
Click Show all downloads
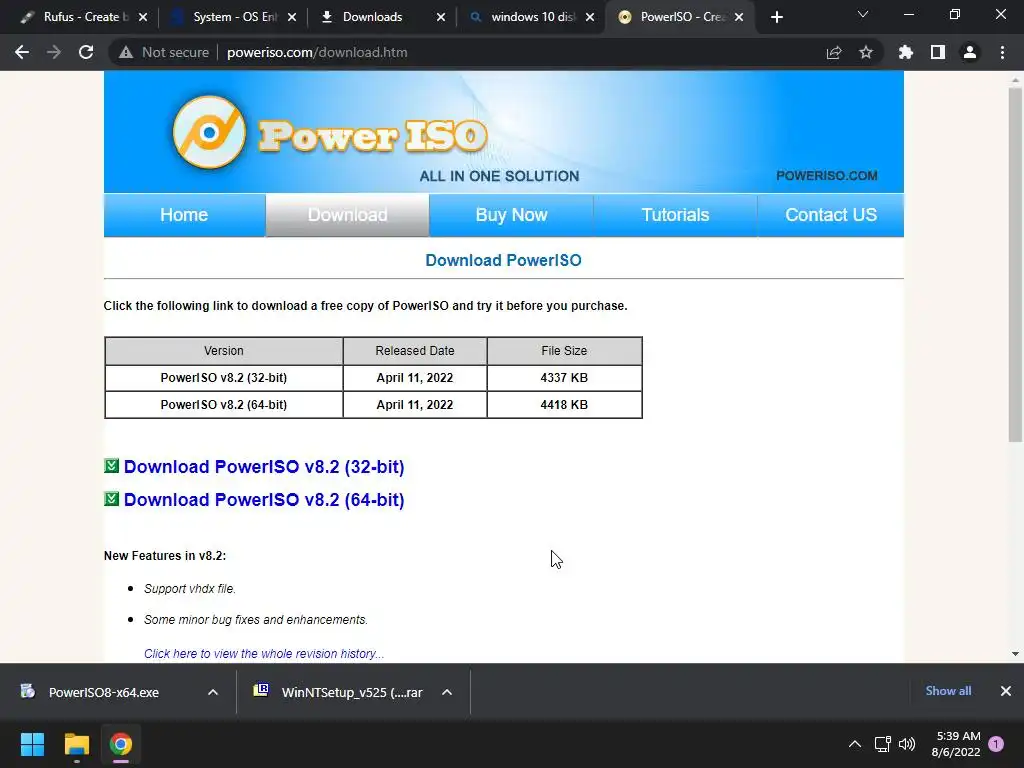pos(948,691)
